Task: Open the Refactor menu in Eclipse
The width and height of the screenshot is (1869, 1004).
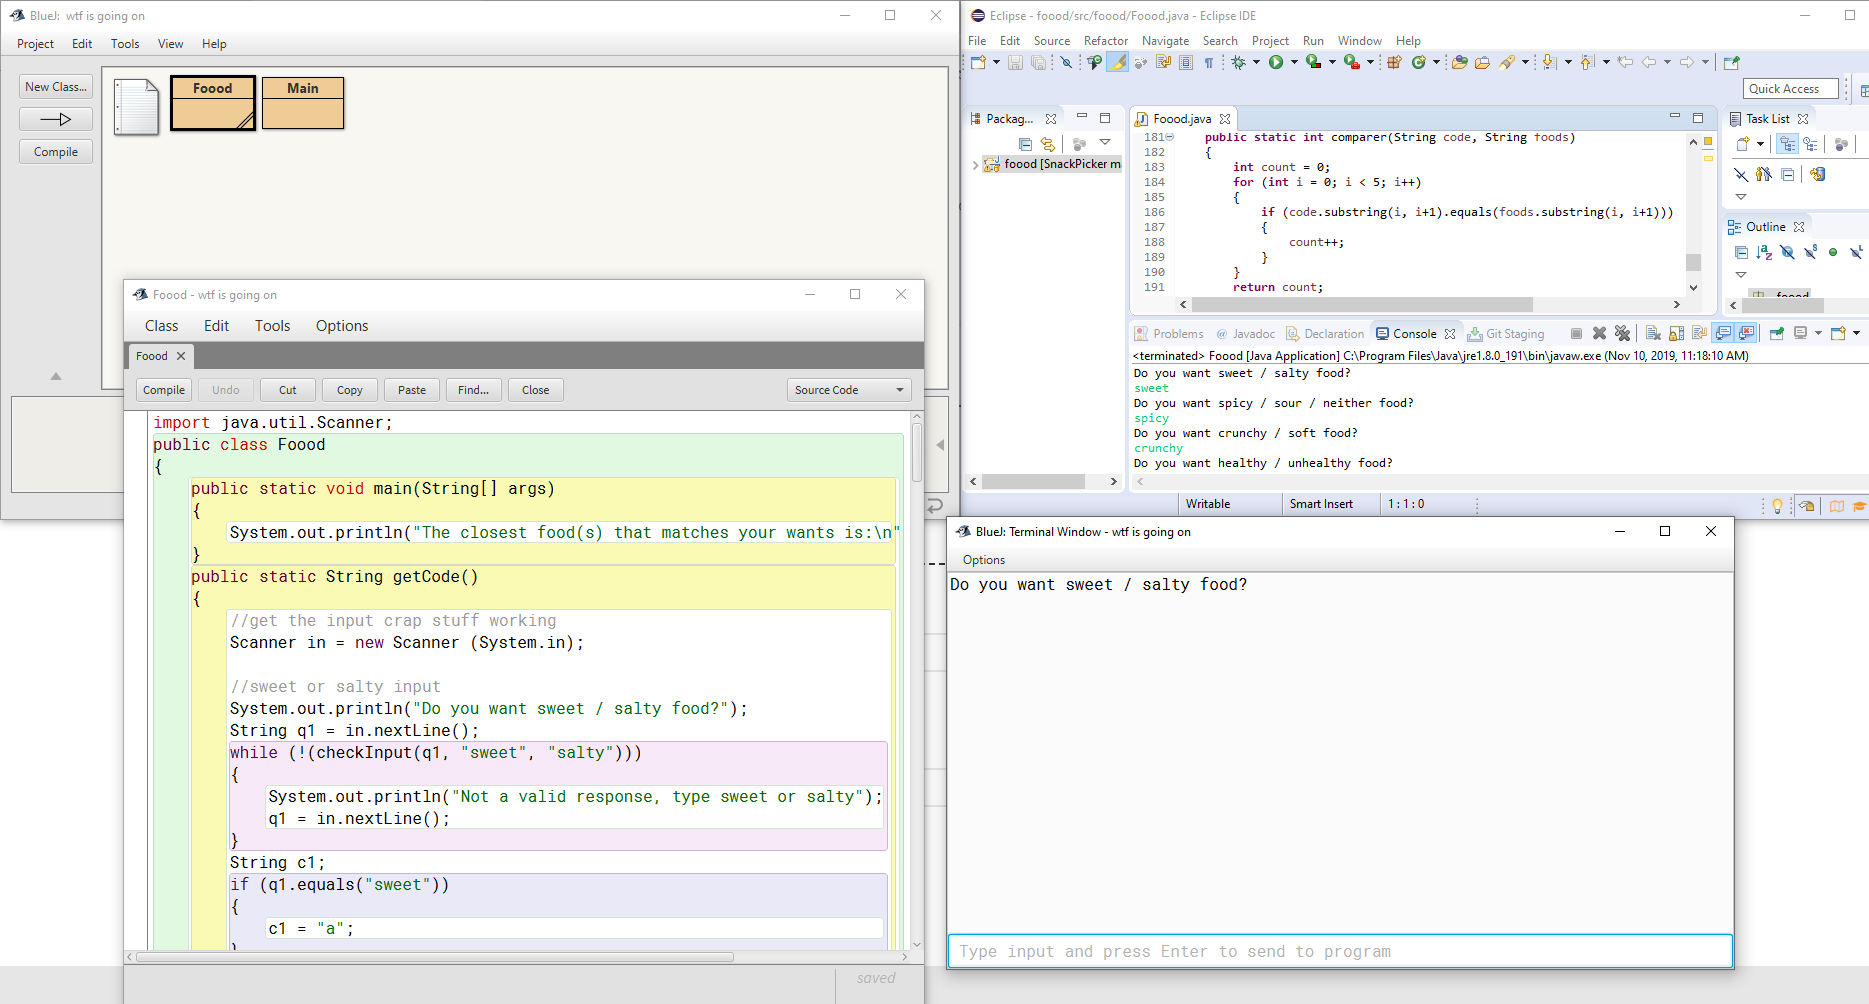Action: point(1105,41)
